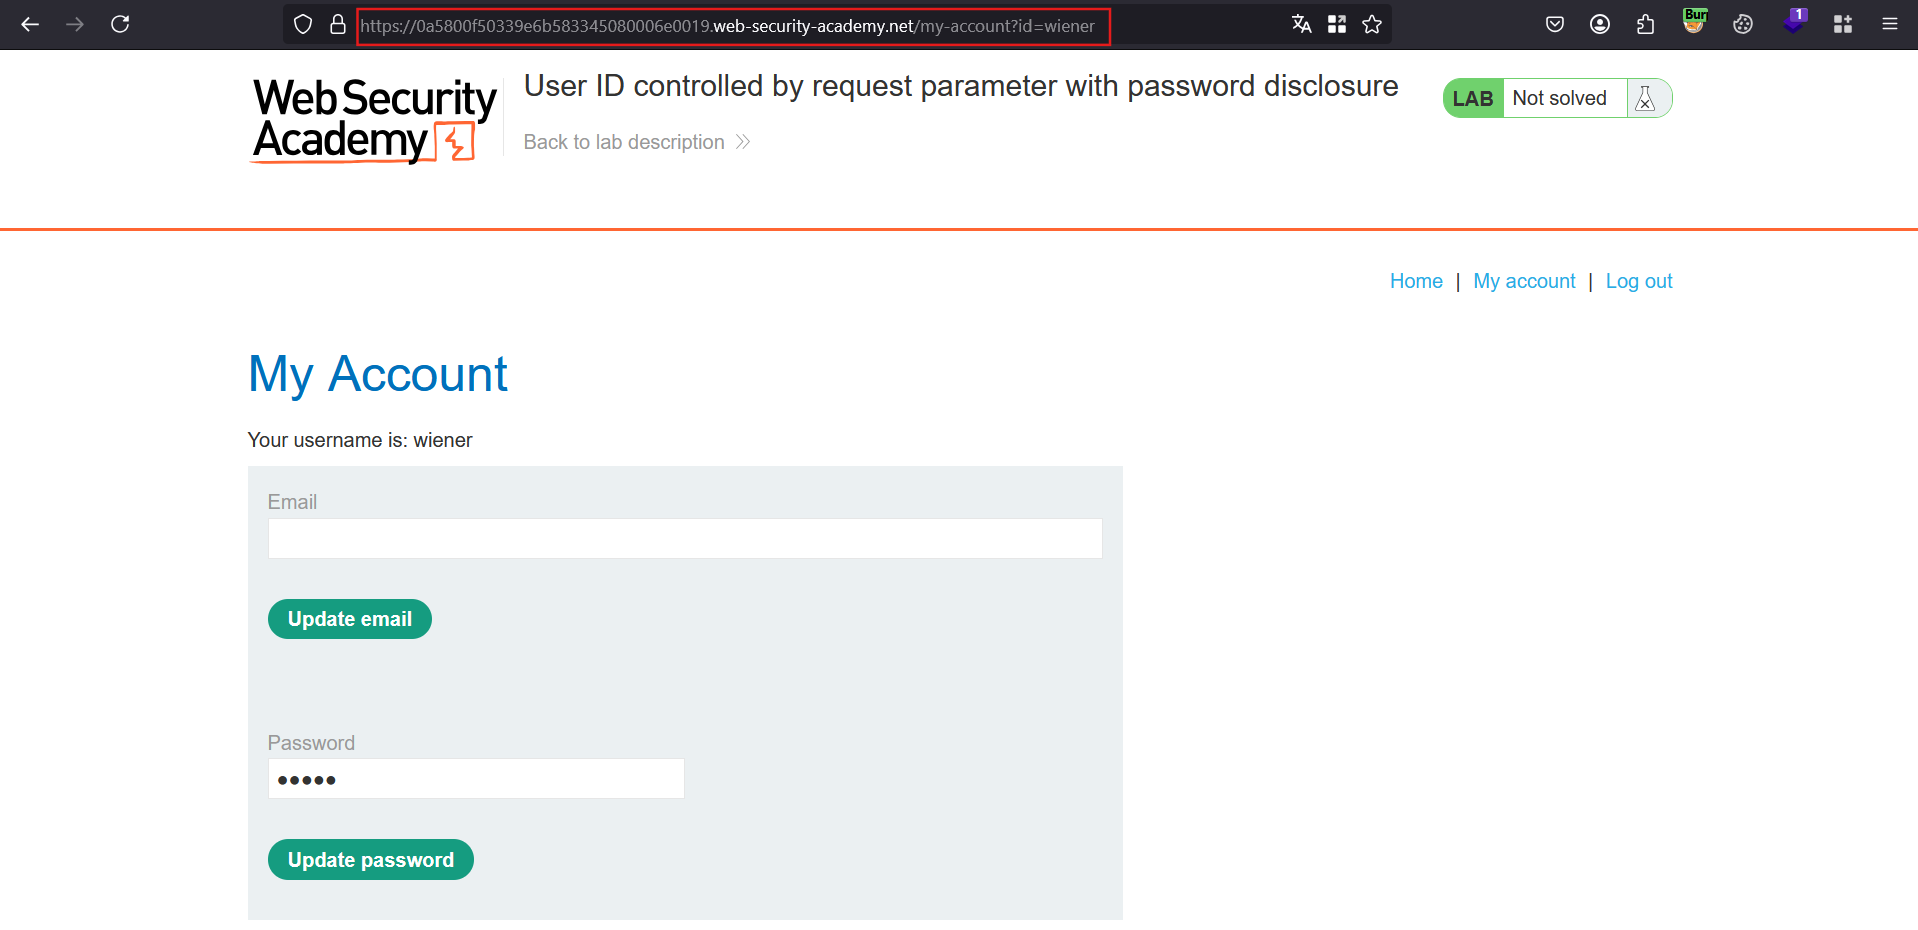Go back to the previous page

30,24
